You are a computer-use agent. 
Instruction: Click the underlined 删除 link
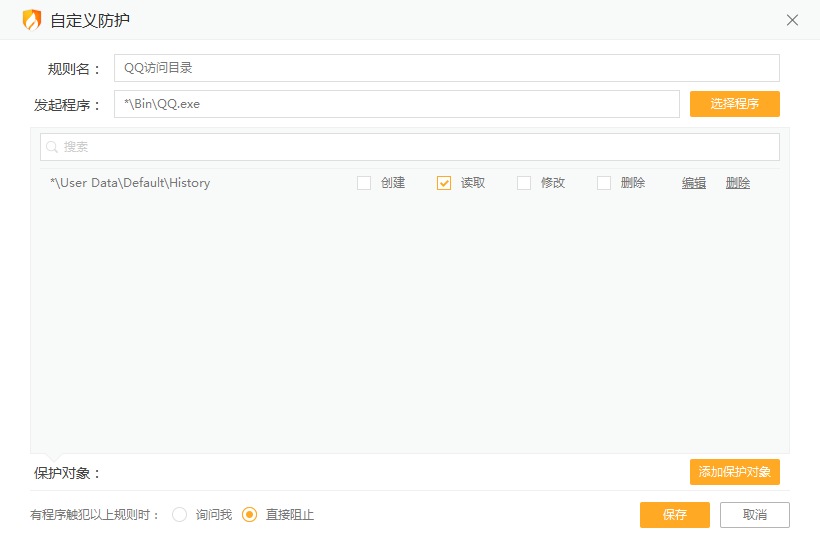738,183
